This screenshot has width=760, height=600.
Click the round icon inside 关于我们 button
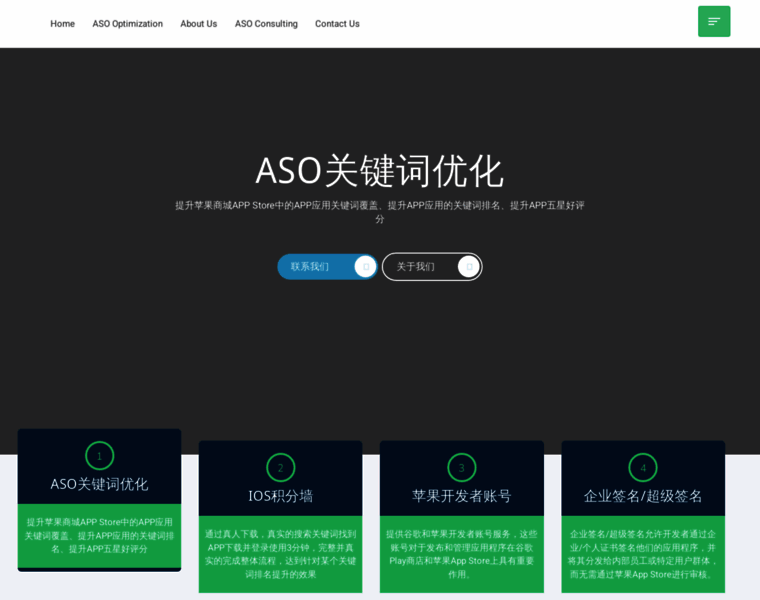(468, 267)
